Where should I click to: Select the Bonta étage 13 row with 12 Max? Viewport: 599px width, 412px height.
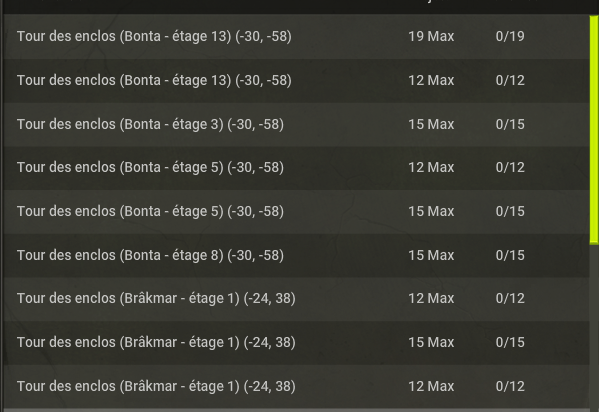[x=296, y=81]
